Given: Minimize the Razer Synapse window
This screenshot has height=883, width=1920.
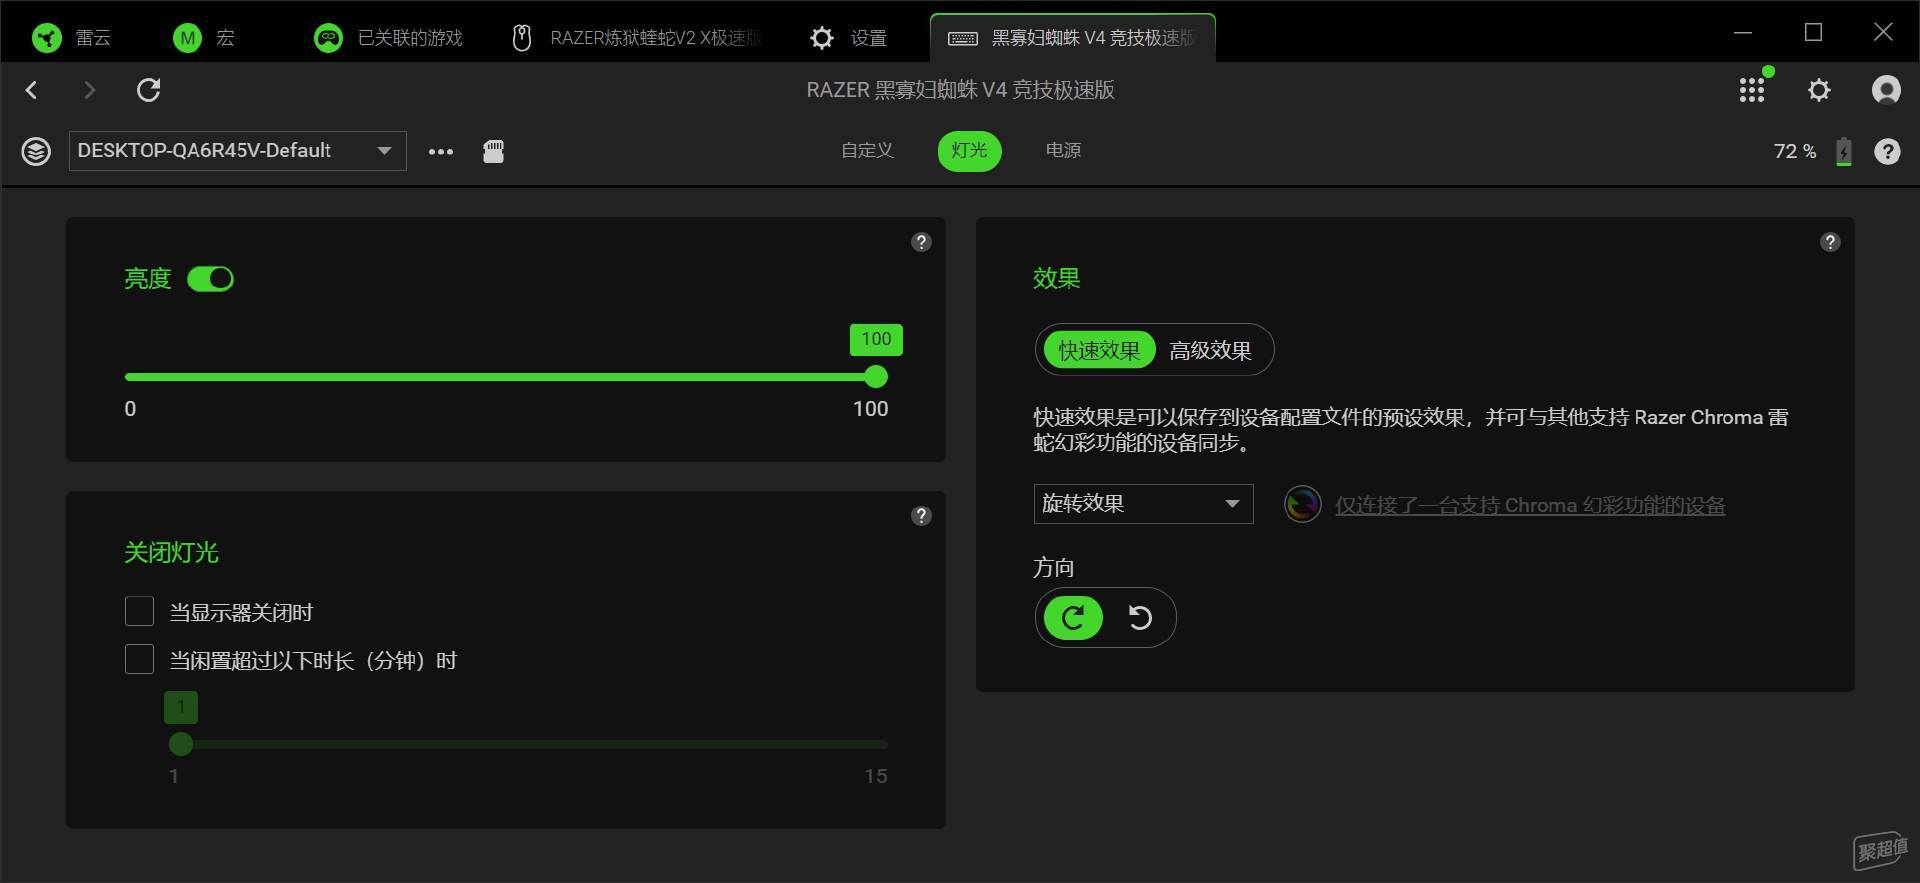Looking at the screenshot, I should click(x=1743, y=33).
